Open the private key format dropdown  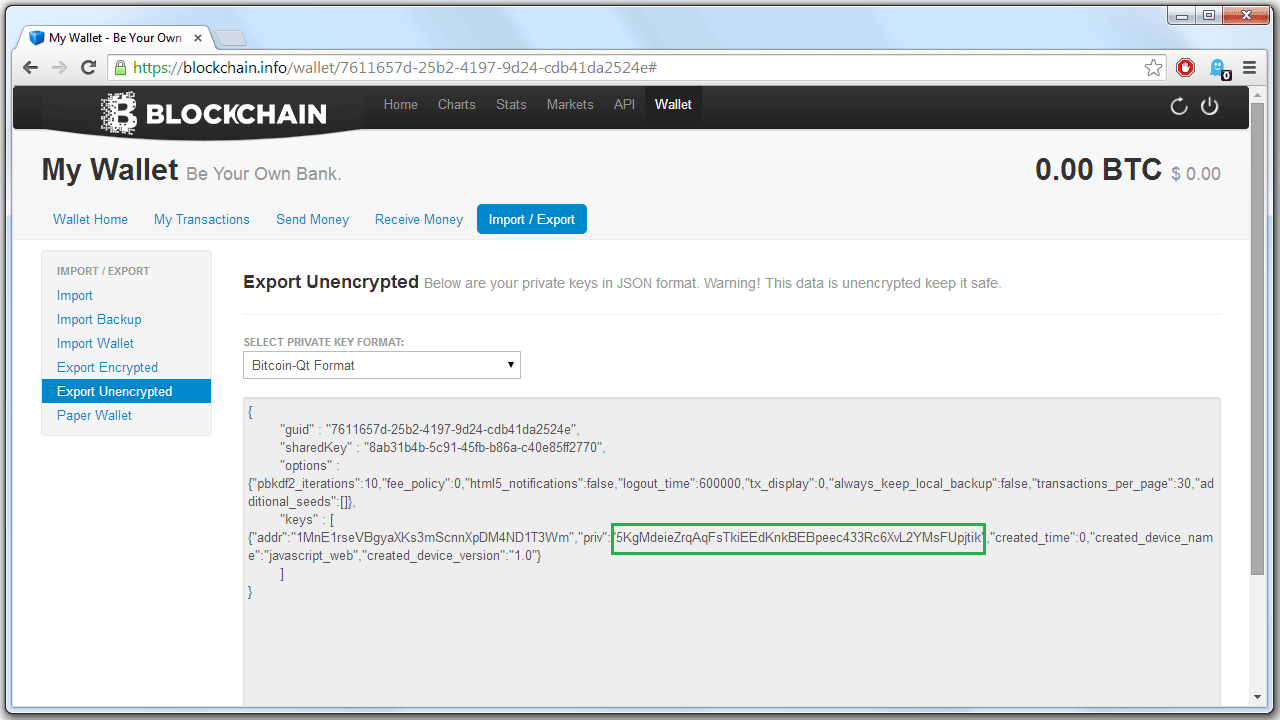(x=381, y=365)
